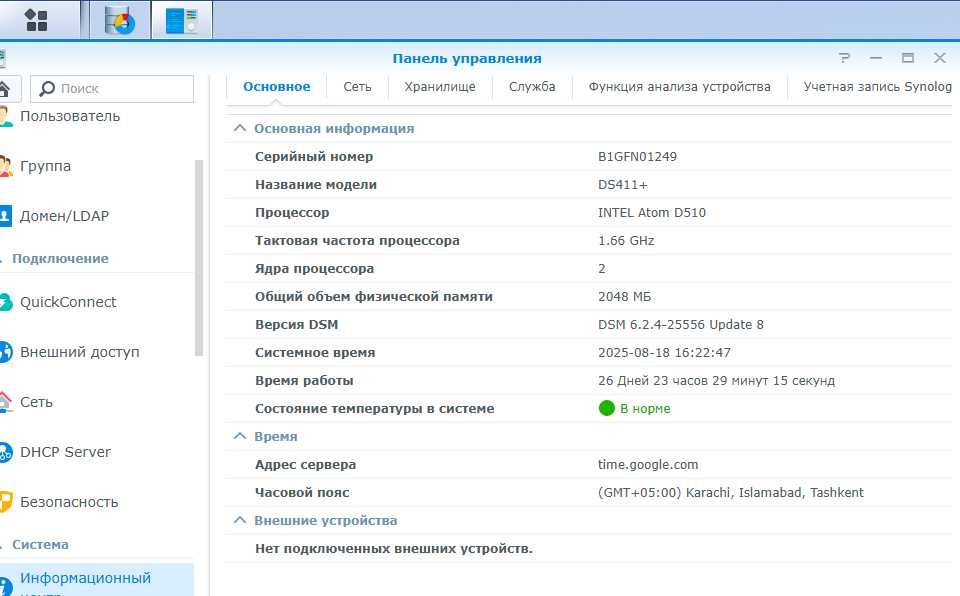Open Группа in the sidebar

point(45,166)
